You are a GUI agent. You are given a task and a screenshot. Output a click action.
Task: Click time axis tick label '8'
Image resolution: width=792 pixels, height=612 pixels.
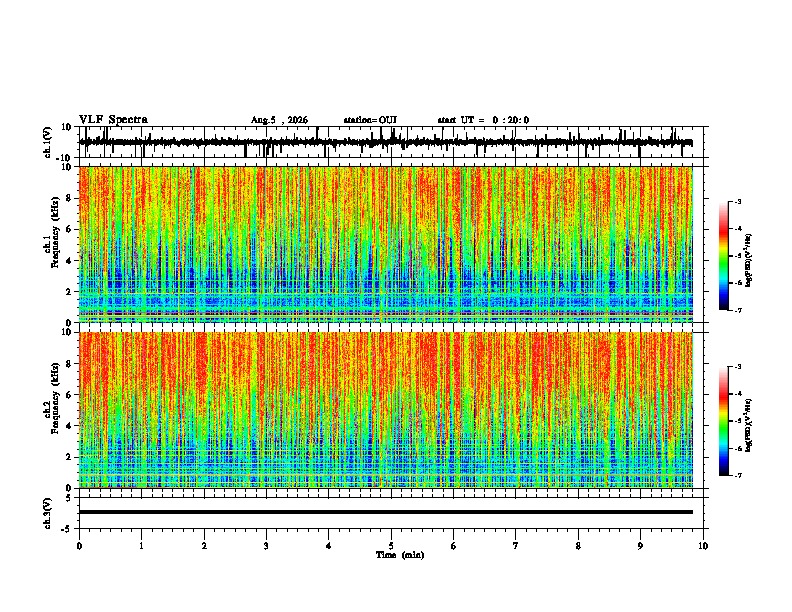(578, 546)
